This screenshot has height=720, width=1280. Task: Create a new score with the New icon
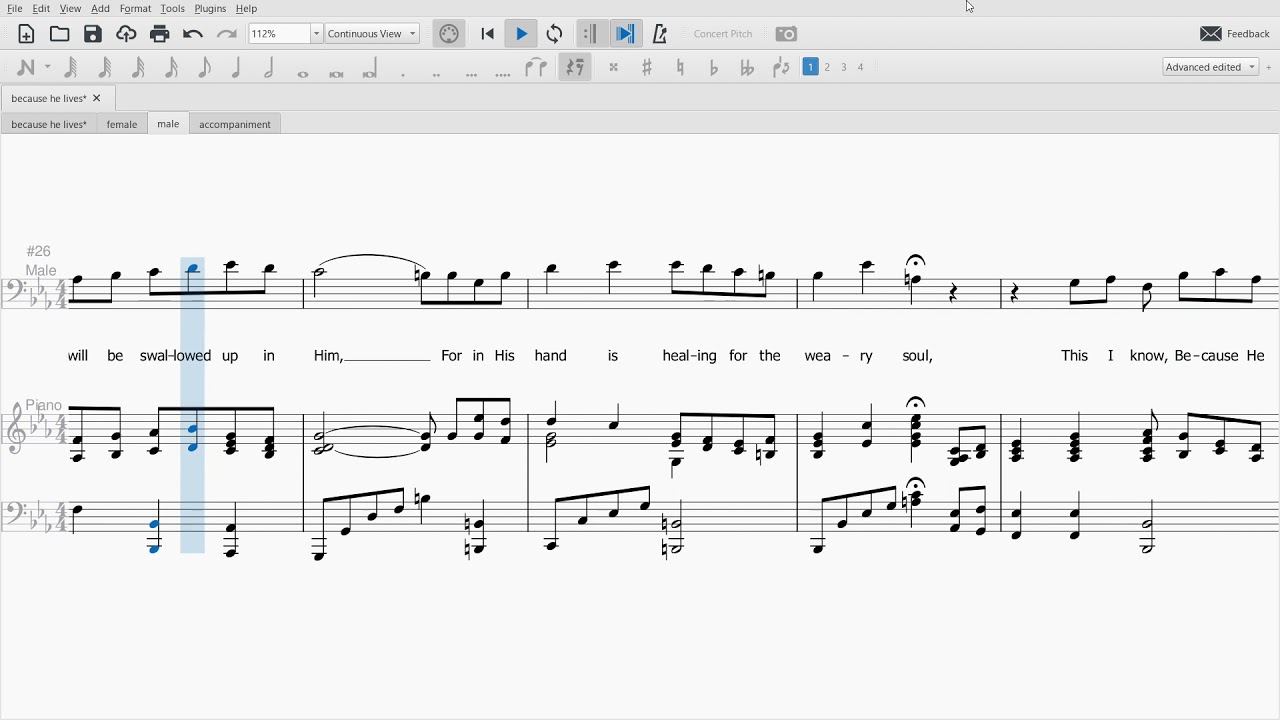click(26, 34)
